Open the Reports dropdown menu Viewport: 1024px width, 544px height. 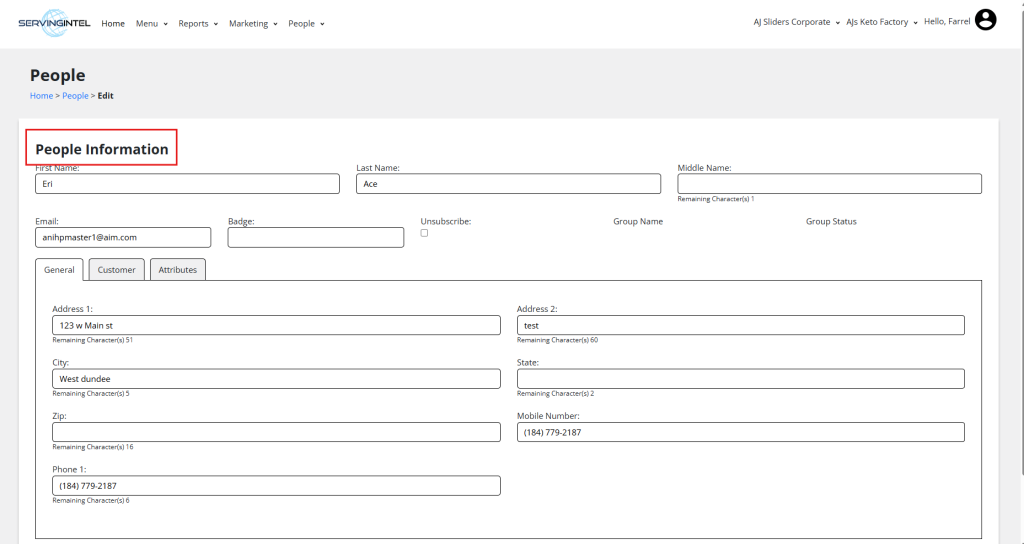198,24
